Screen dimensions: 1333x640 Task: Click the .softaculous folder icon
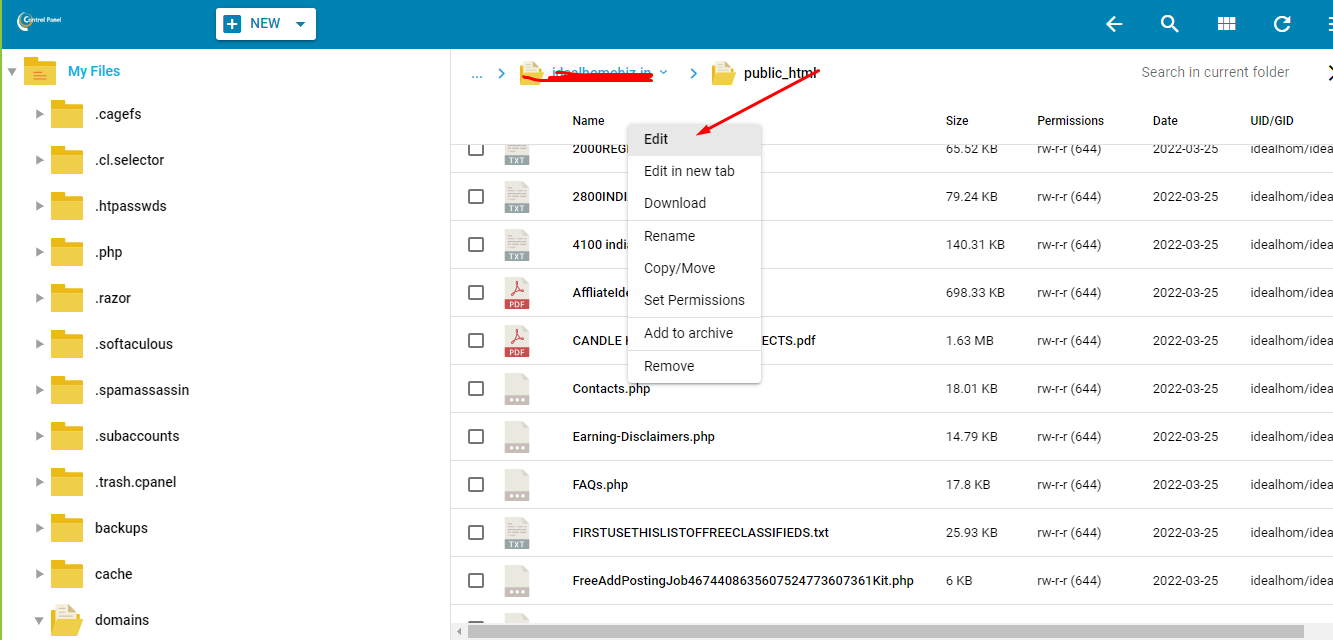[x=67, y=344]
